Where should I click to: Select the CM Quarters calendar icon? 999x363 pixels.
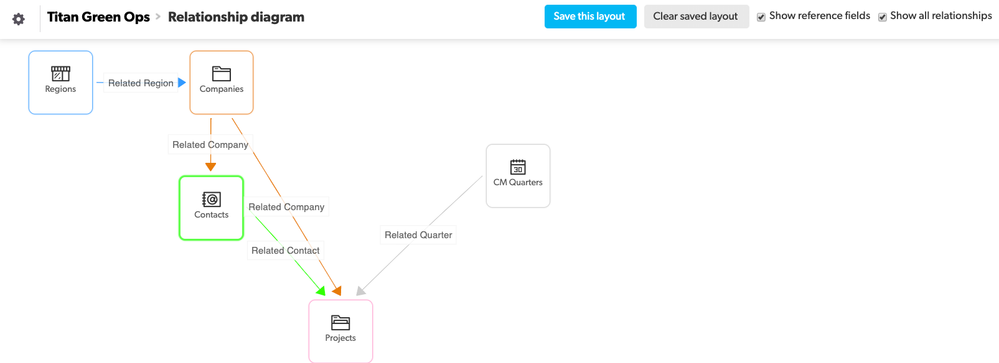point(518,167)
